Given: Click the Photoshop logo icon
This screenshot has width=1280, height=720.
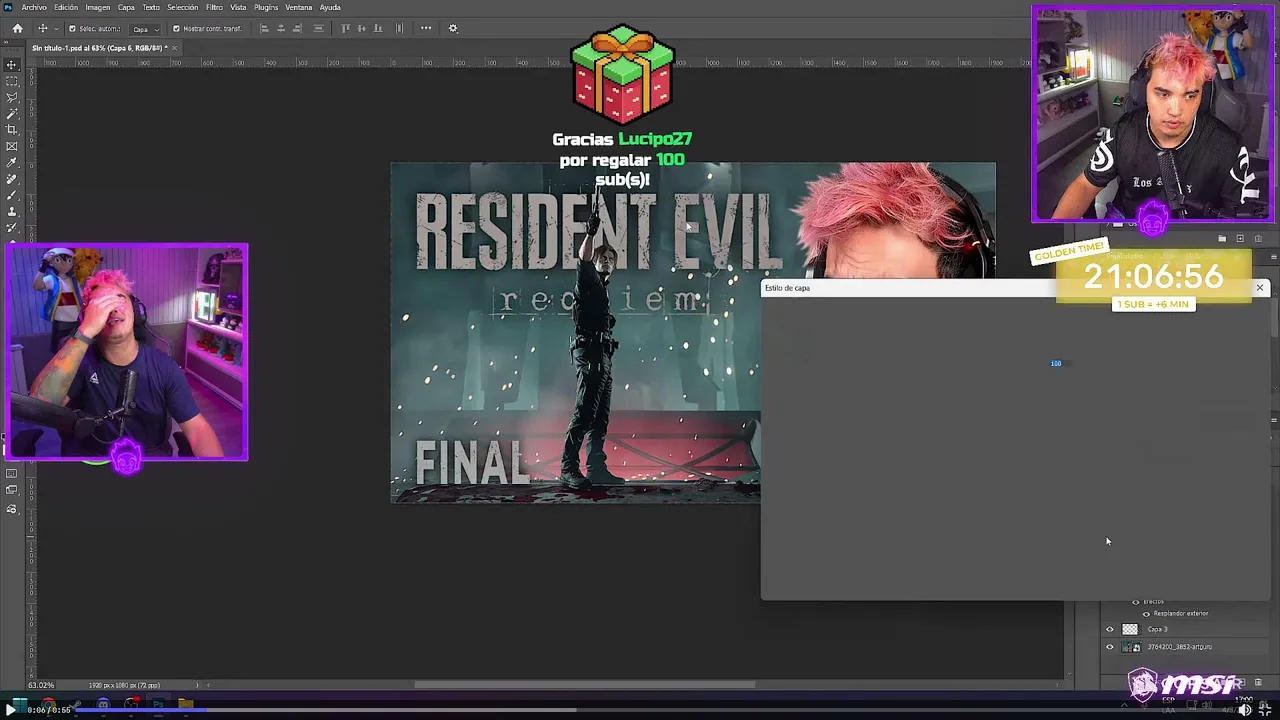Looking at the screenshot, I should pos(9,7).
